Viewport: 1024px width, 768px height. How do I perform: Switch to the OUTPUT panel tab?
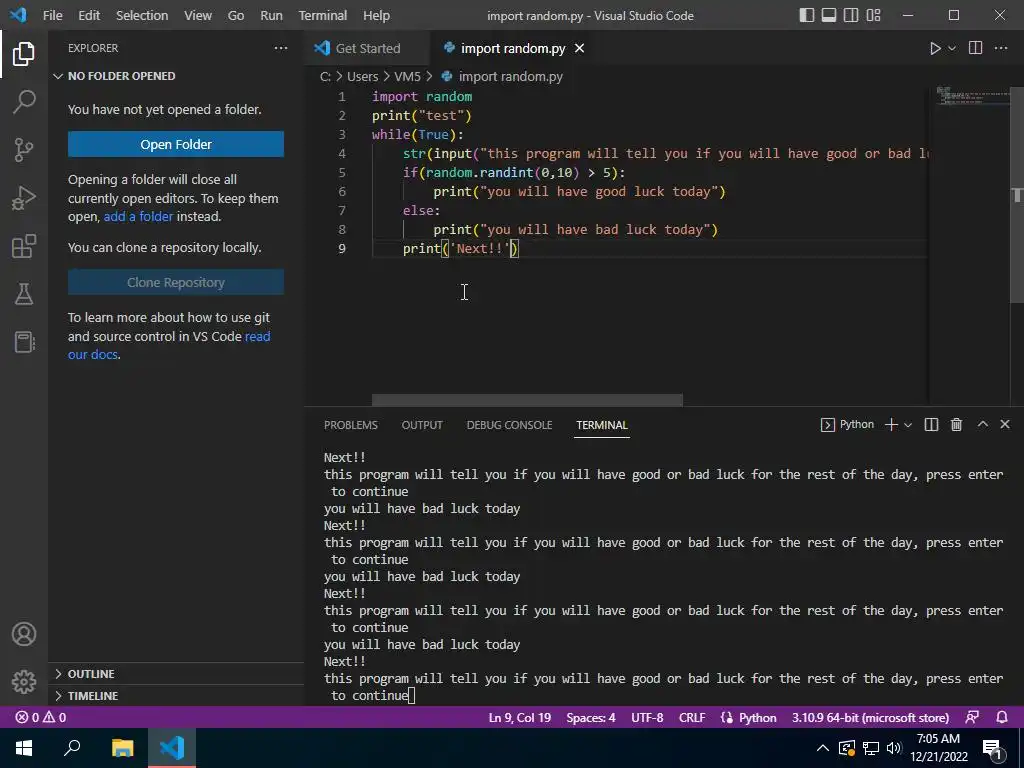point(422,425)
